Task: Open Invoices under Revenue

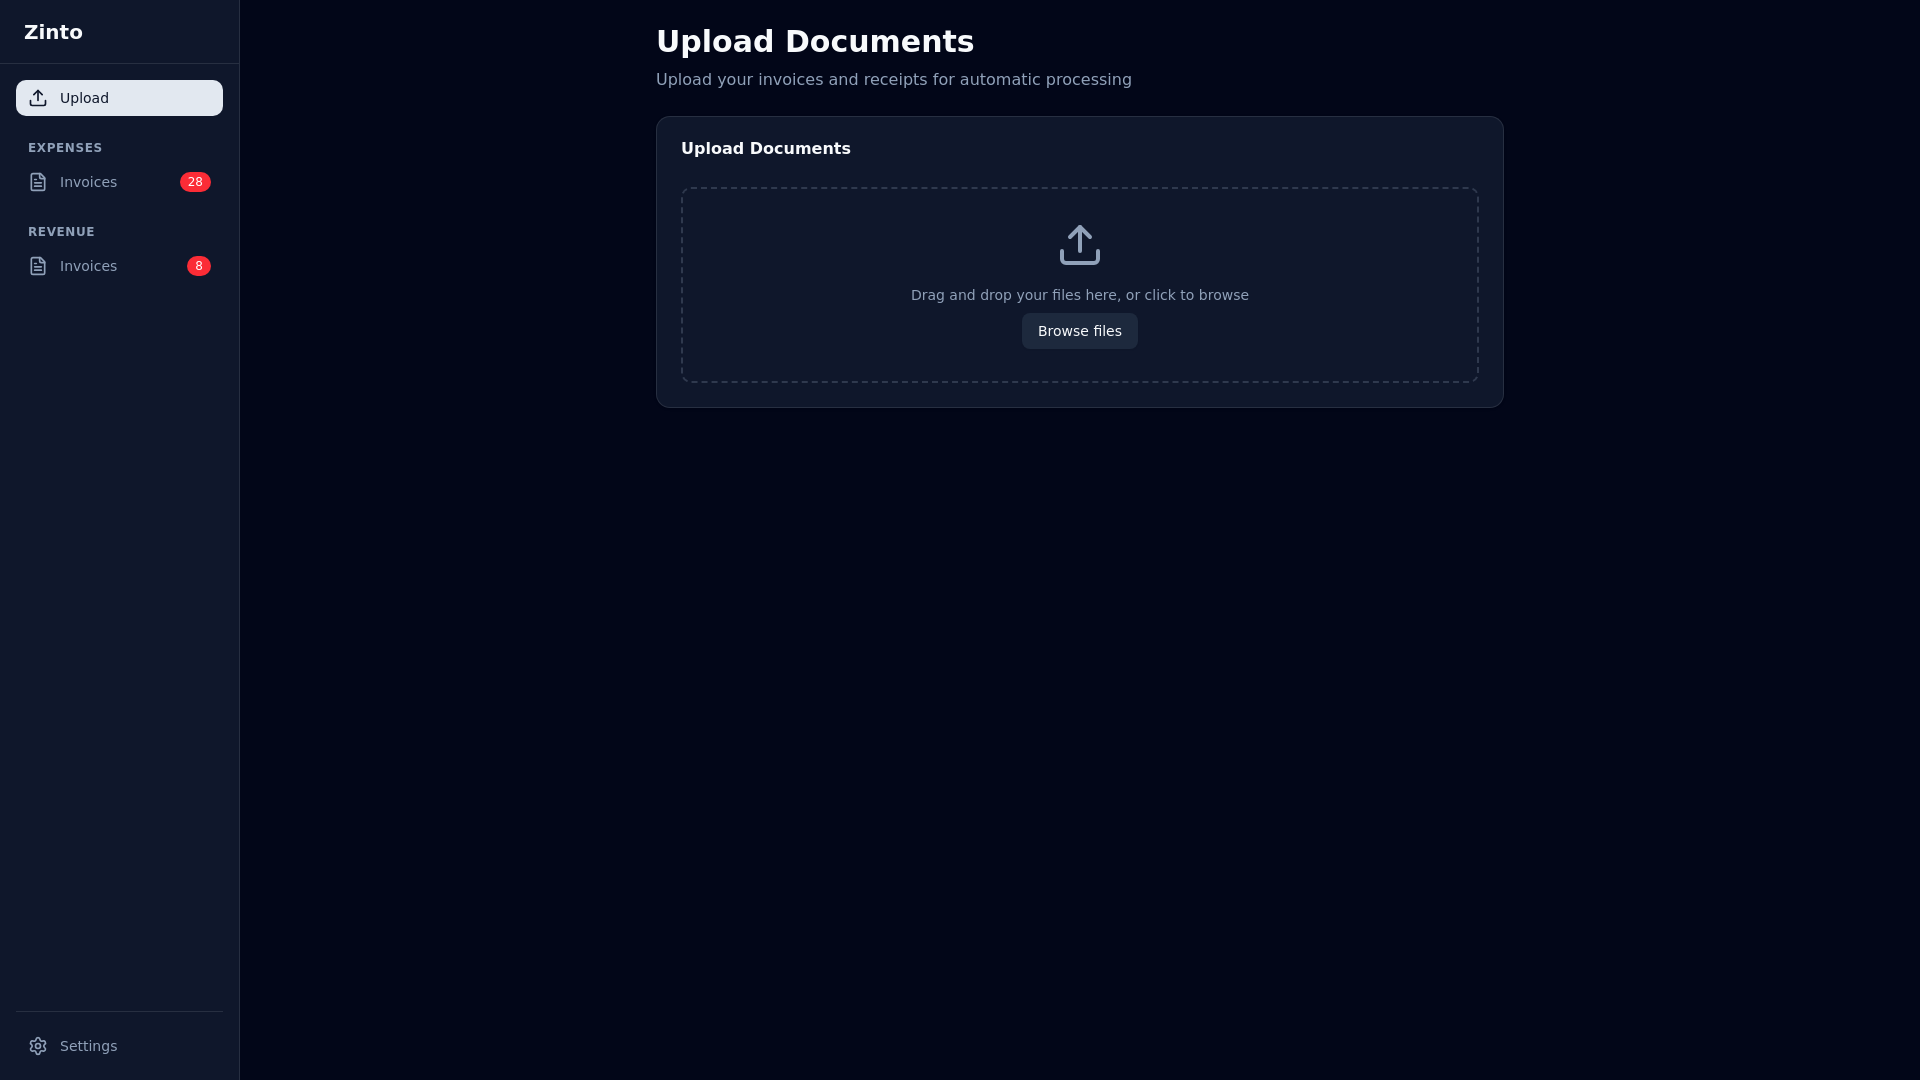Action: [x=119, y=266]
